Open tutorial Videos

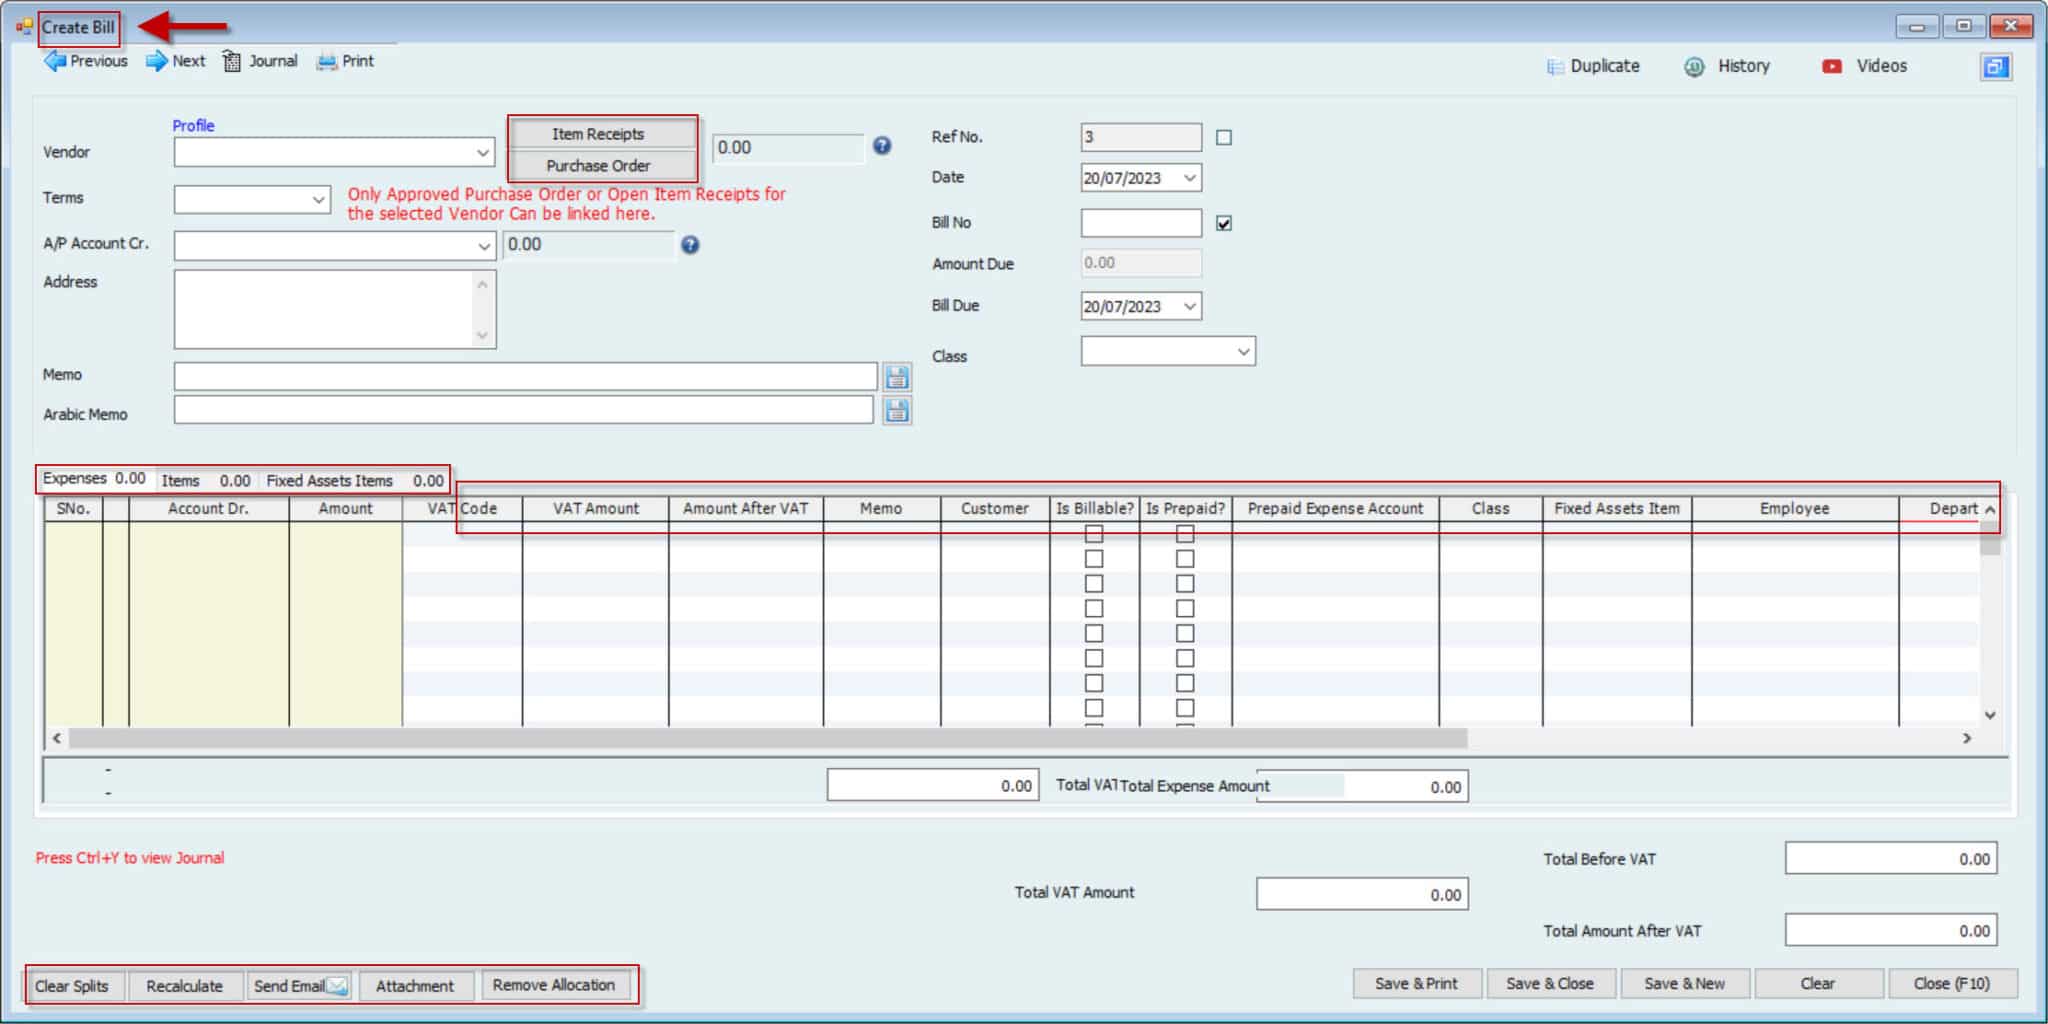coord(1864,66)
